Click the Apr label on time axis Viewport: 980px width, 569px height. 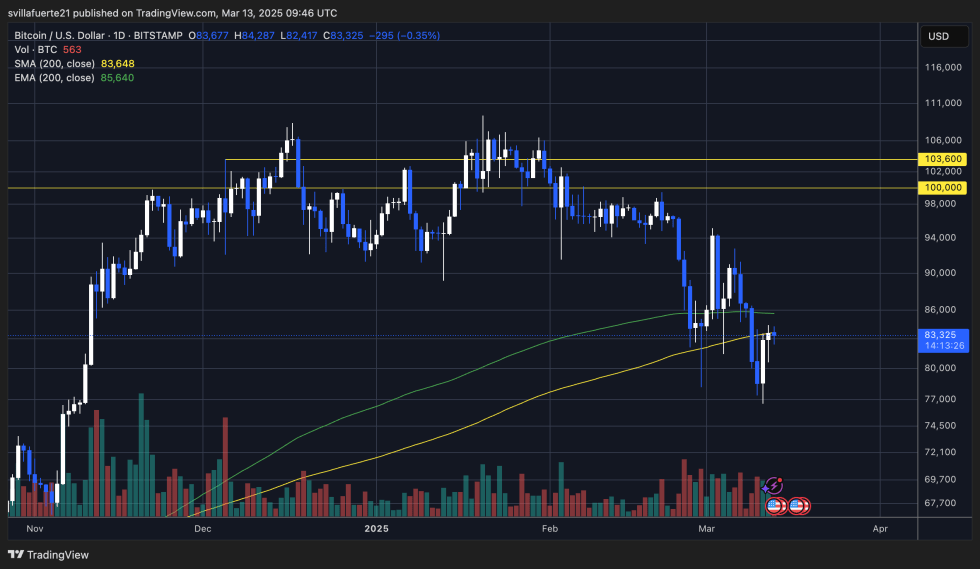tap(880, 527)
